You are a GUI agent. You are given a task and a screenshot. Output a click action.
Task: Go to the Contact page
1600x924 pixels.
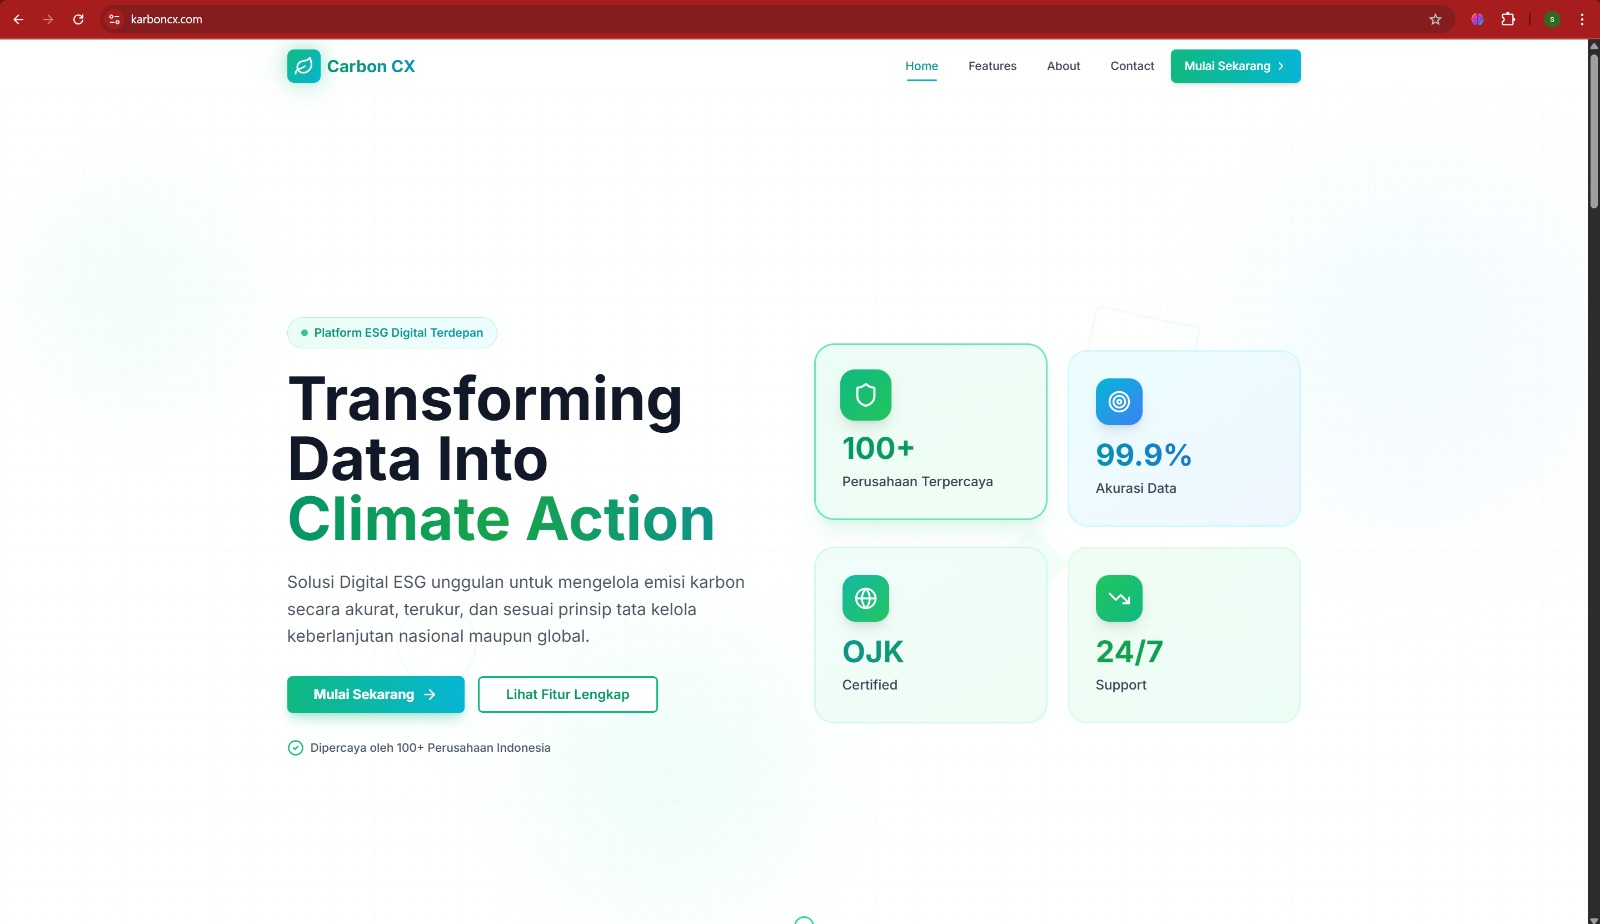pos(1131,66)
